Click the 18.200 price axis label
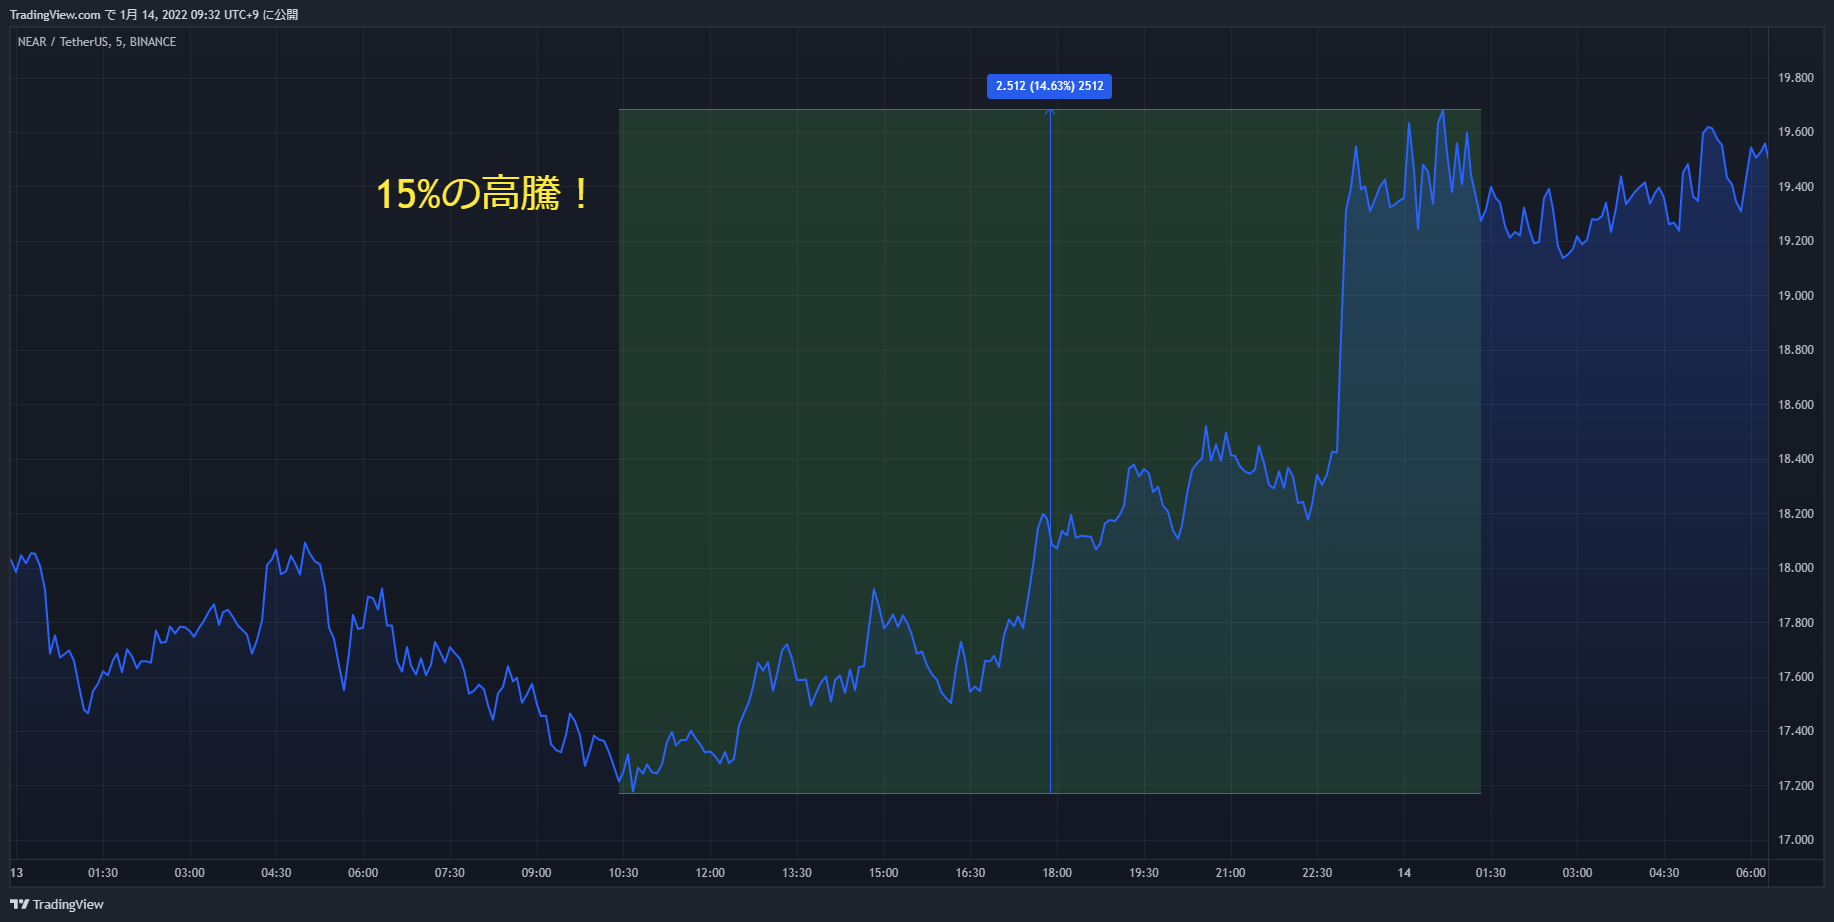The height and width of the screenshot is (922, 1834). [1795, 514]
